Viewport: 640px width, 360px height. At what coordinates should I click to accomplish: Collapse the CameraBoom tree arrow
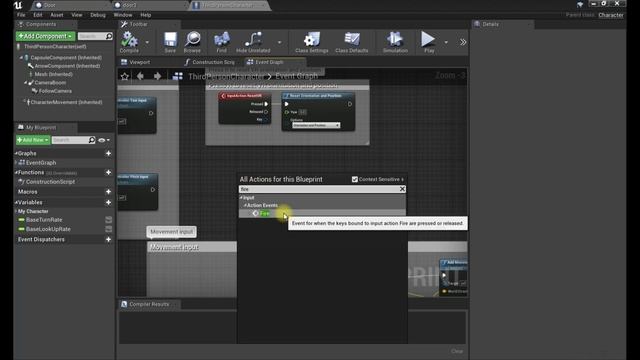pyautogui.click(x=25, y=82)
